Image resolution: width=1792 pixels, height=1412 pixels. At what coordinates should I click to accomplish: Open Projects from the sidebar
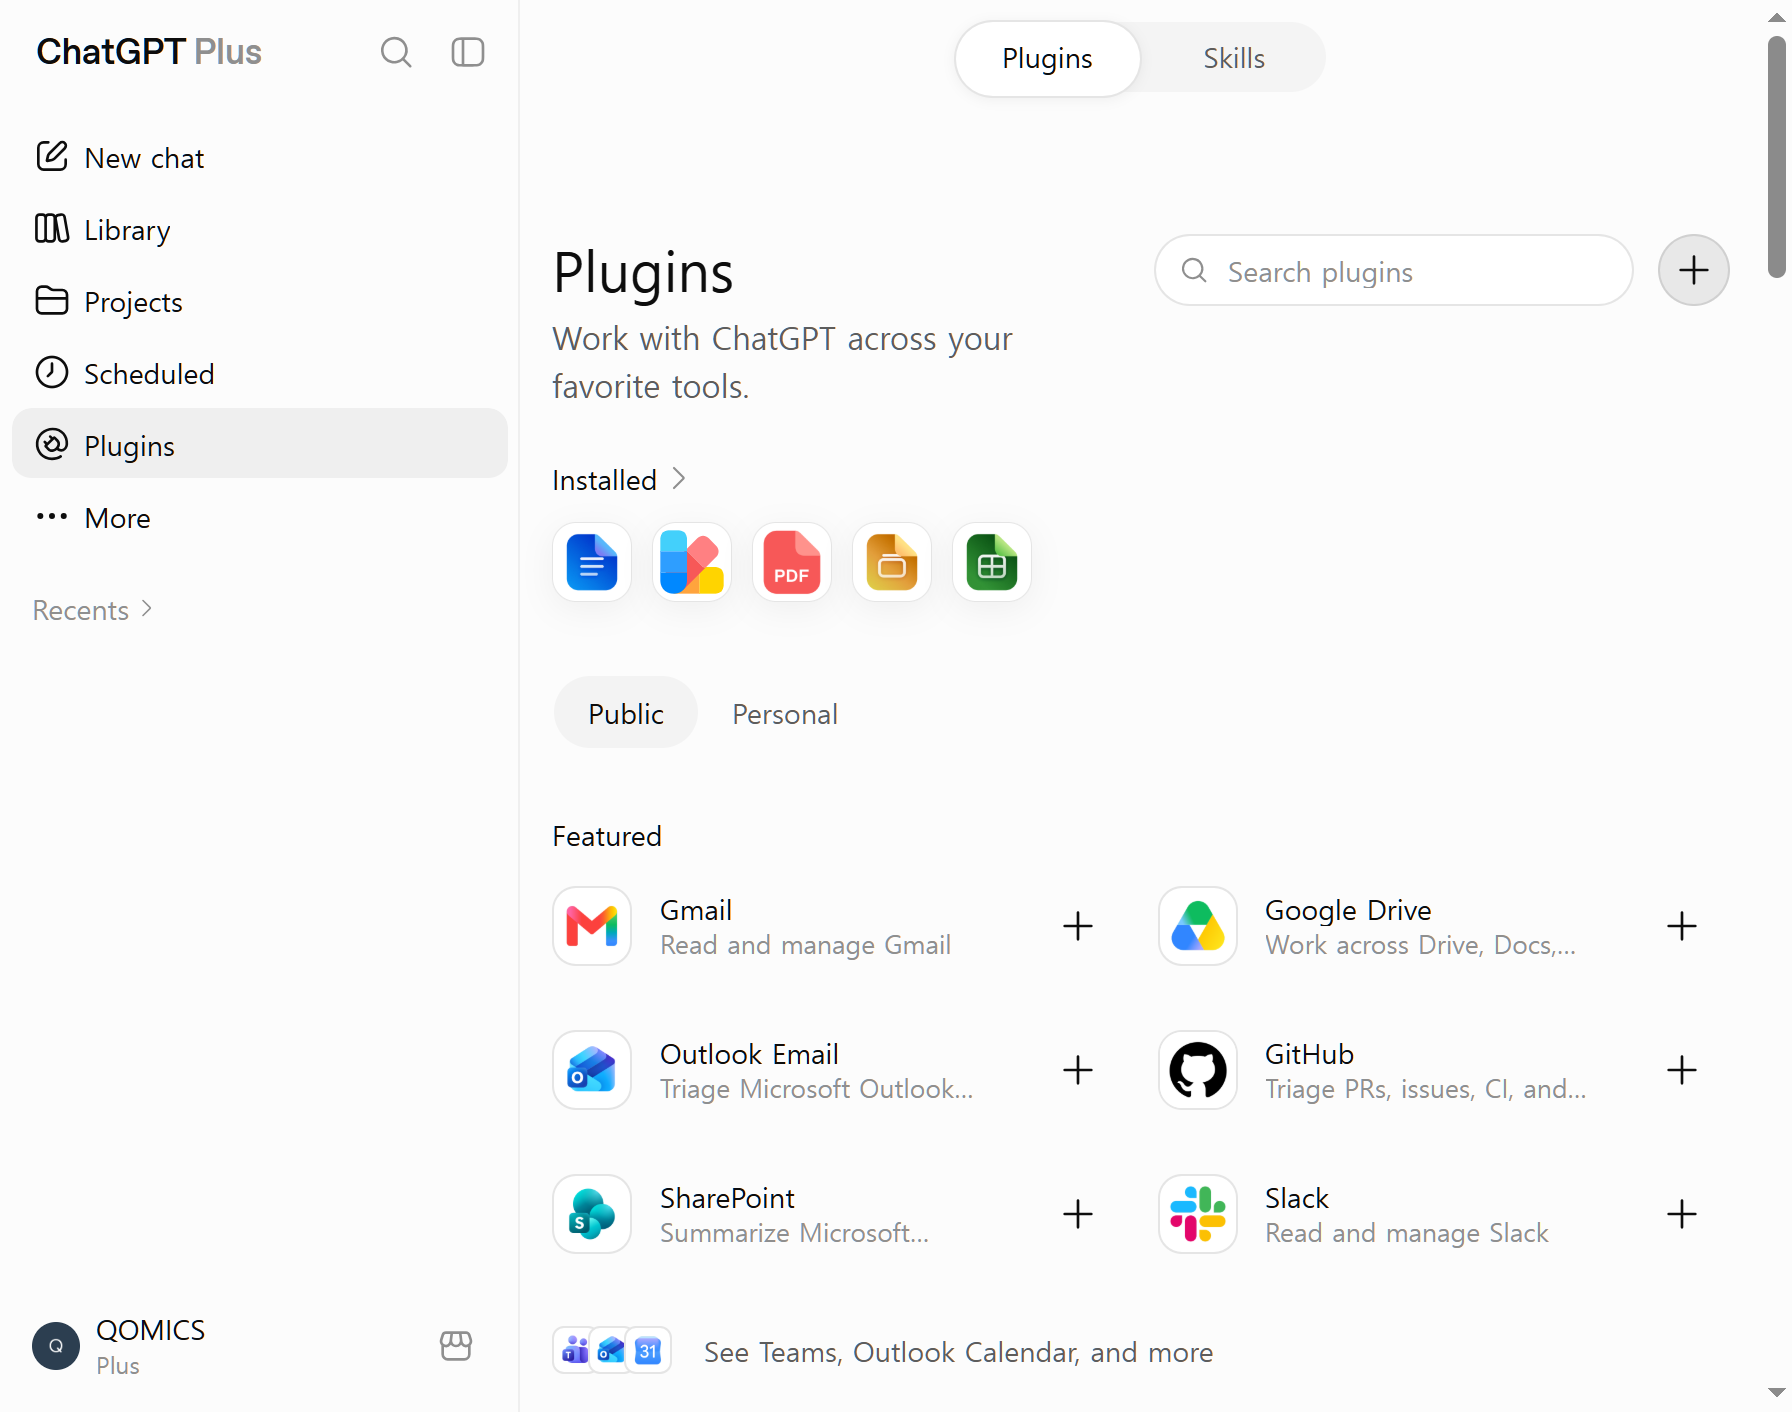tap(260, 302)
